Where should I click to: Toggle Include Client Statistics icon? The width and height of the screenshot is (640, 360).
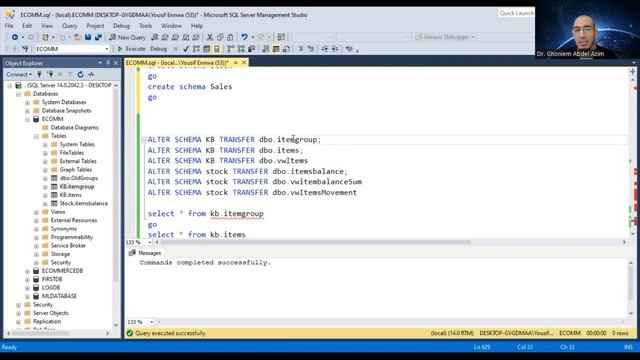(251, 49)
